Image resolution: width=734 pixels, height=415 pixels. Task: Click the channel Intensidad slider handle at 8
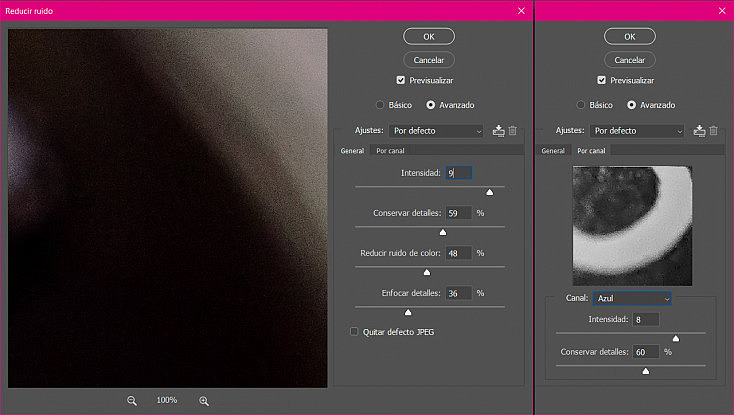pos(676,339)
